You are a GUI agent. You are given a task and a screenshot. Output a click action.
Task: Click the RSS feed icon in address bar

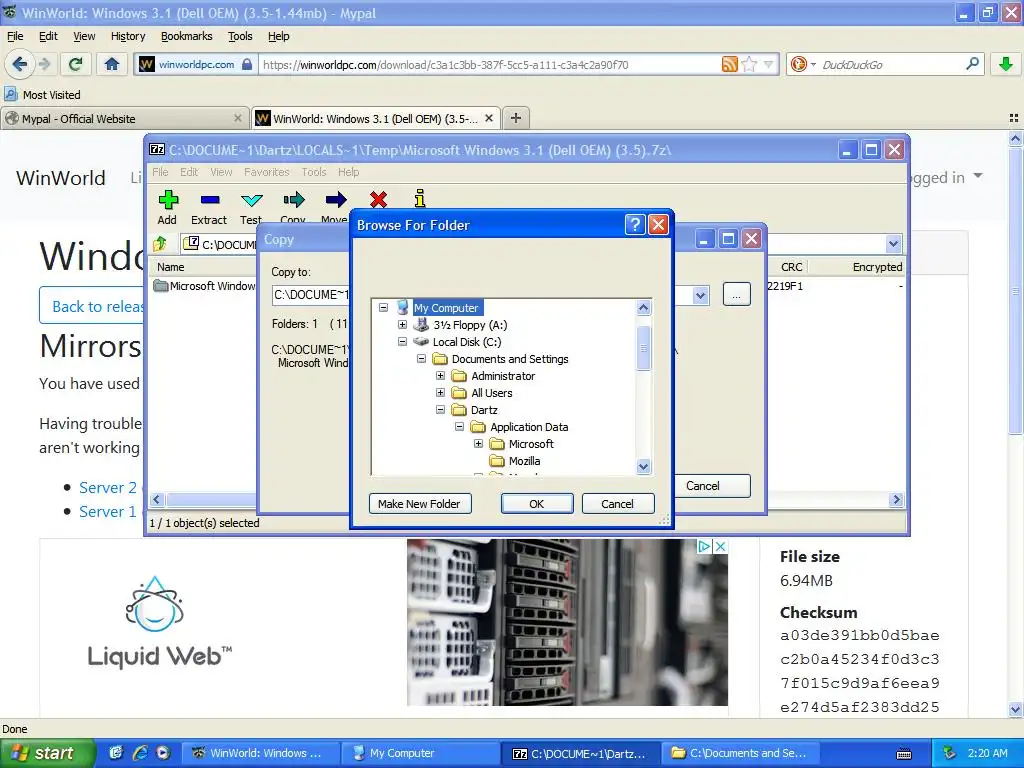pos(729,64)
